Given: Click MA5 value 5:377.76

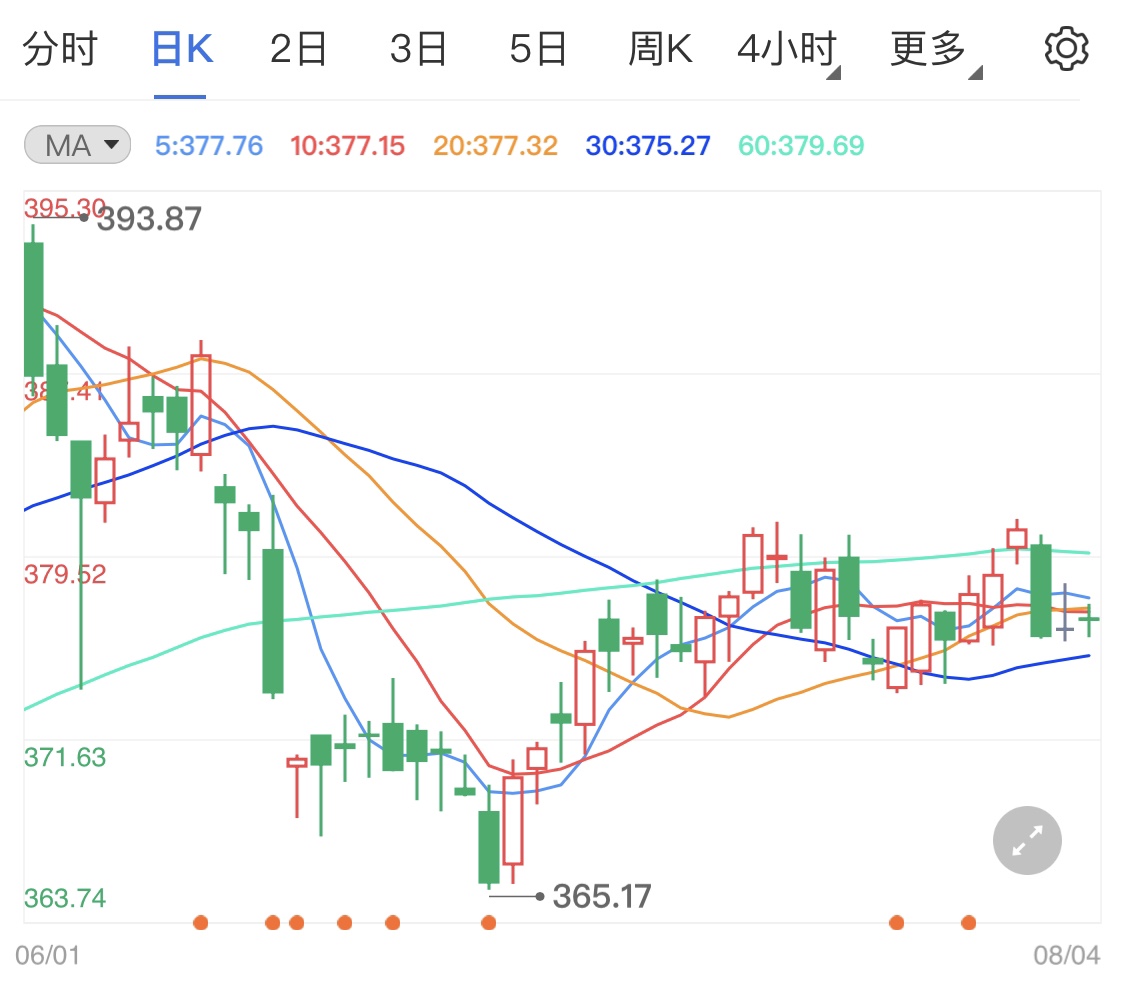Looking at the screenshot, I should pos(209,146).
